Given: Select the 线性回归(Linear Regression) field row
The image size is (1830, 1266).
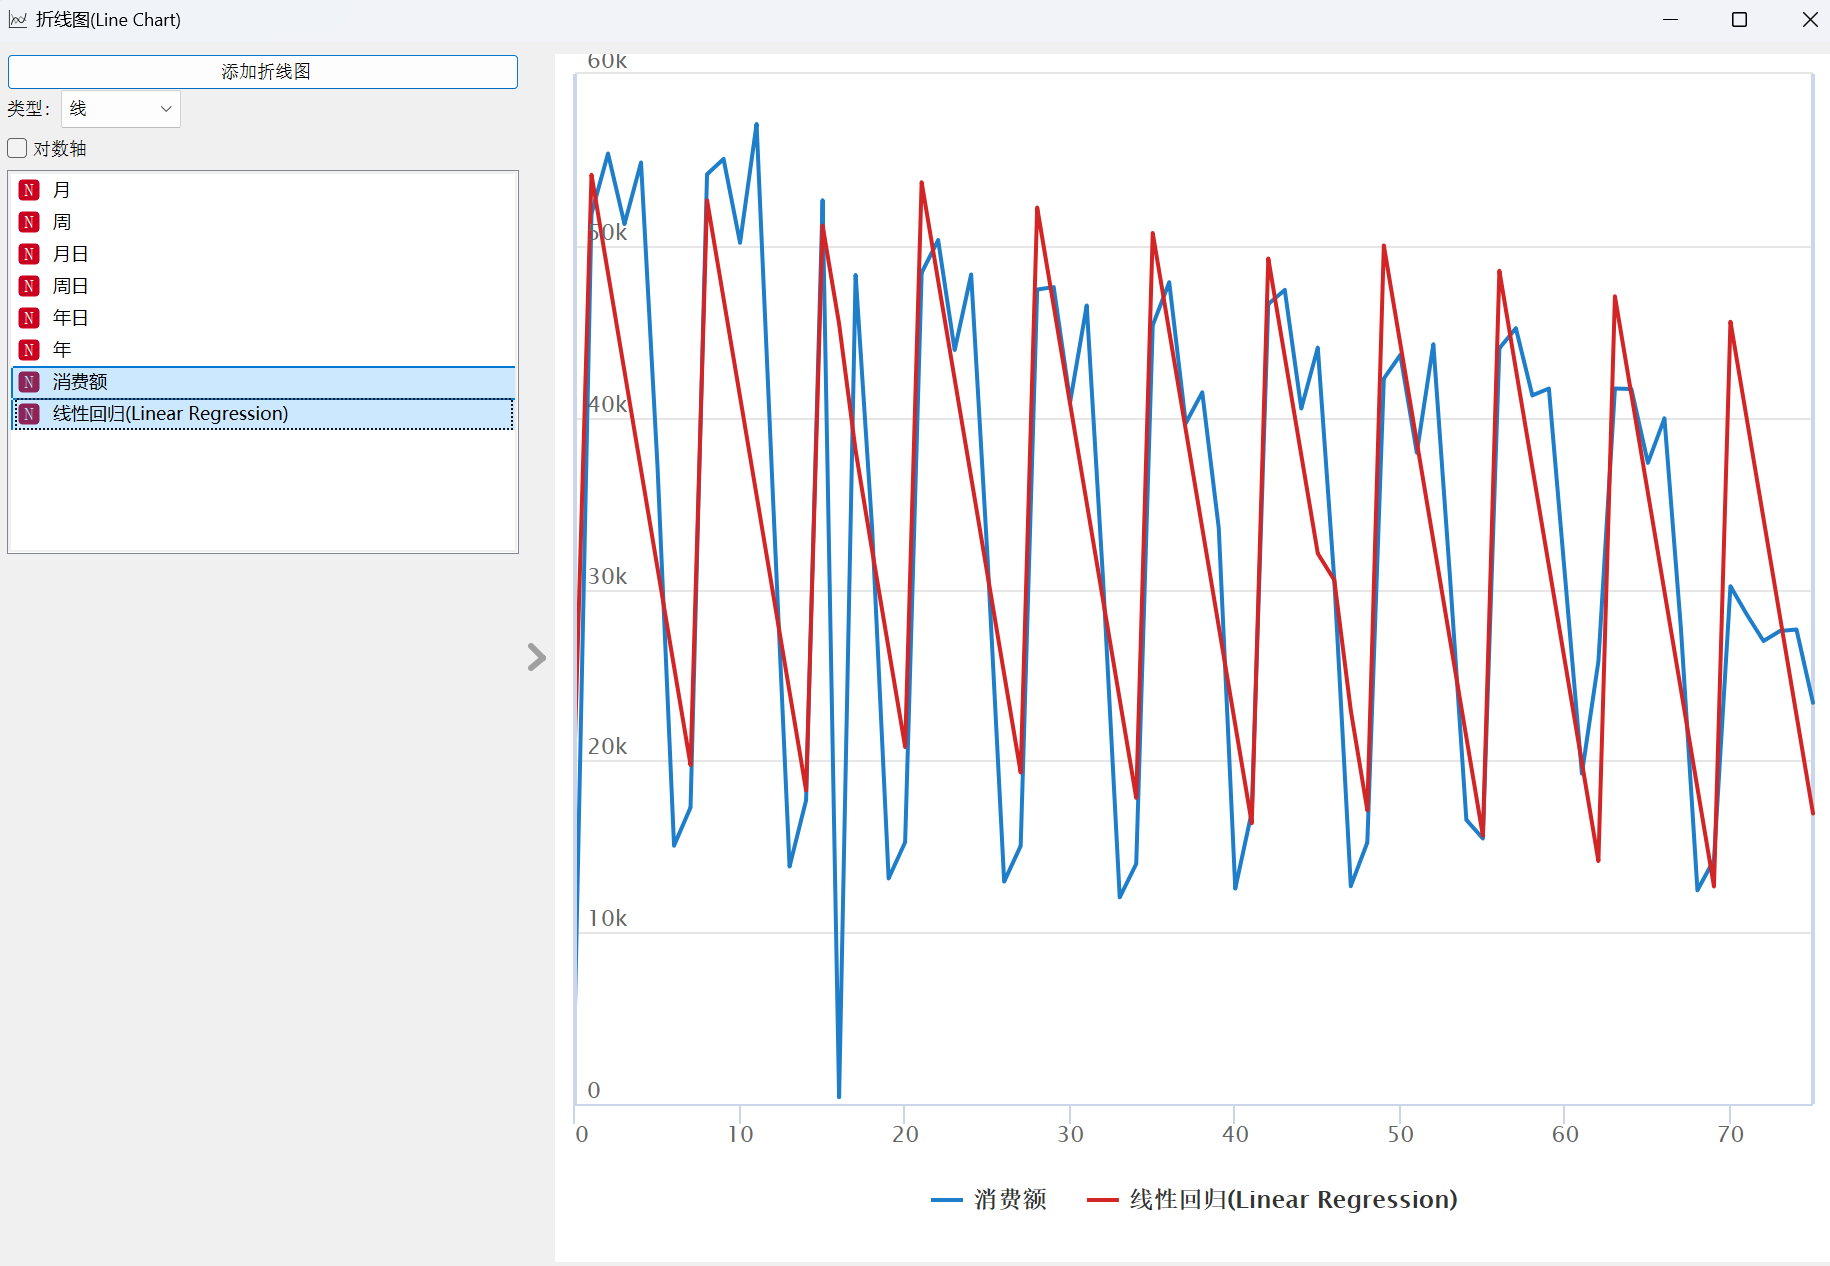Looking at the screenshot, I should click(x=263, y=414).
